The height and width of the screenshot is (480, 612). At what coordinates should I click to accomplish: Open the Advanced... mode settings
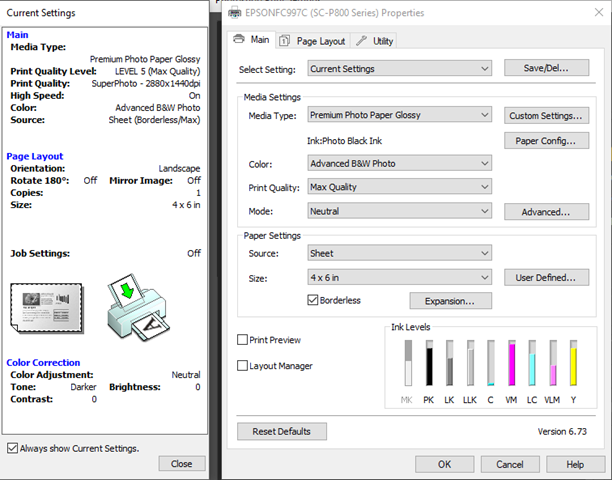pyautogui.click(x=546, y=212)
